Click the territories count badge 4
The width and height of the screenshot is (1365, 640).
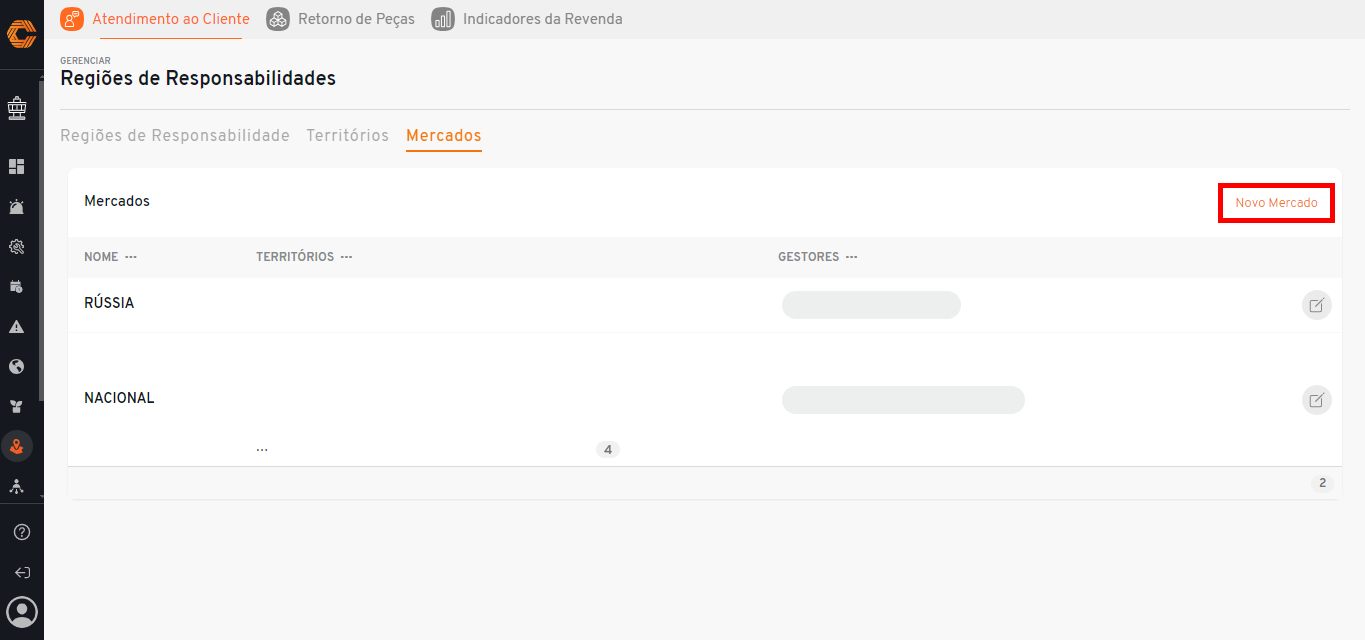[x=607, y=450]
